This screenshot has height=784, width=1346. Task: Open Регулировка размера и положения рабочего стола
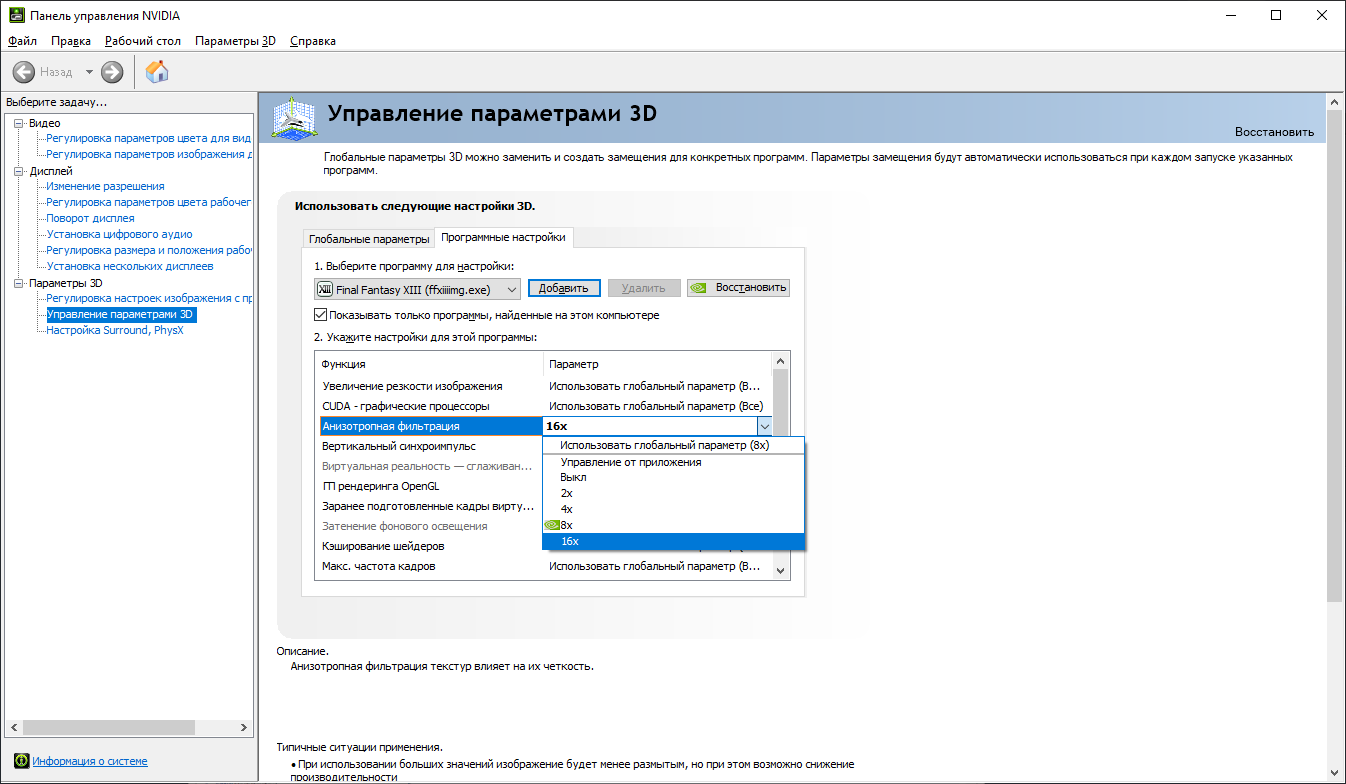coord(148,250)
